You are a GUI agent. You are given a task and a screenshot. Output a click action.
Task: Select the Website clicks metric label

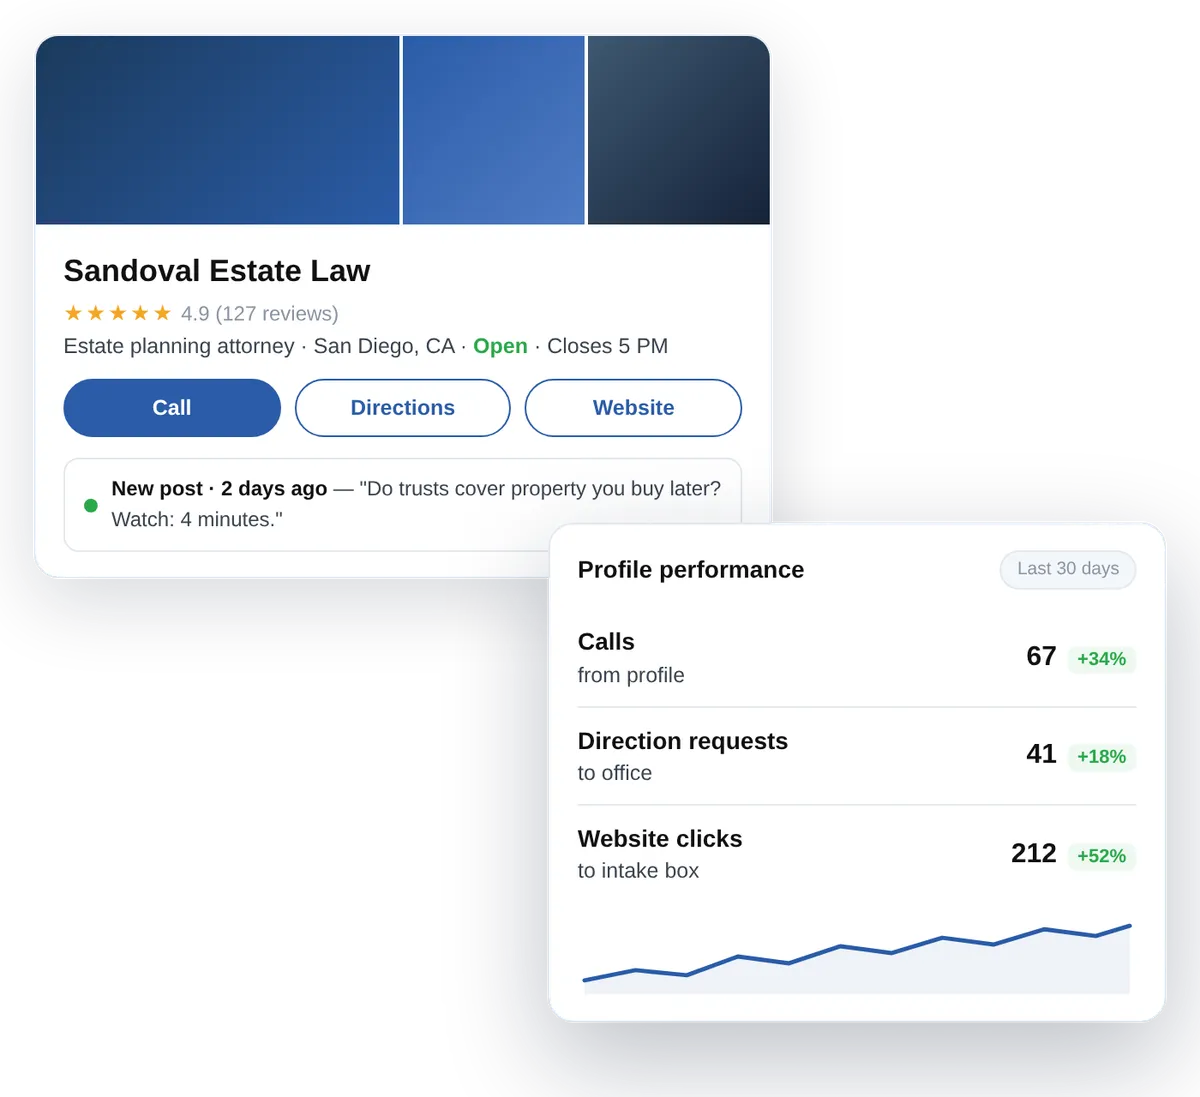(660, 839)
